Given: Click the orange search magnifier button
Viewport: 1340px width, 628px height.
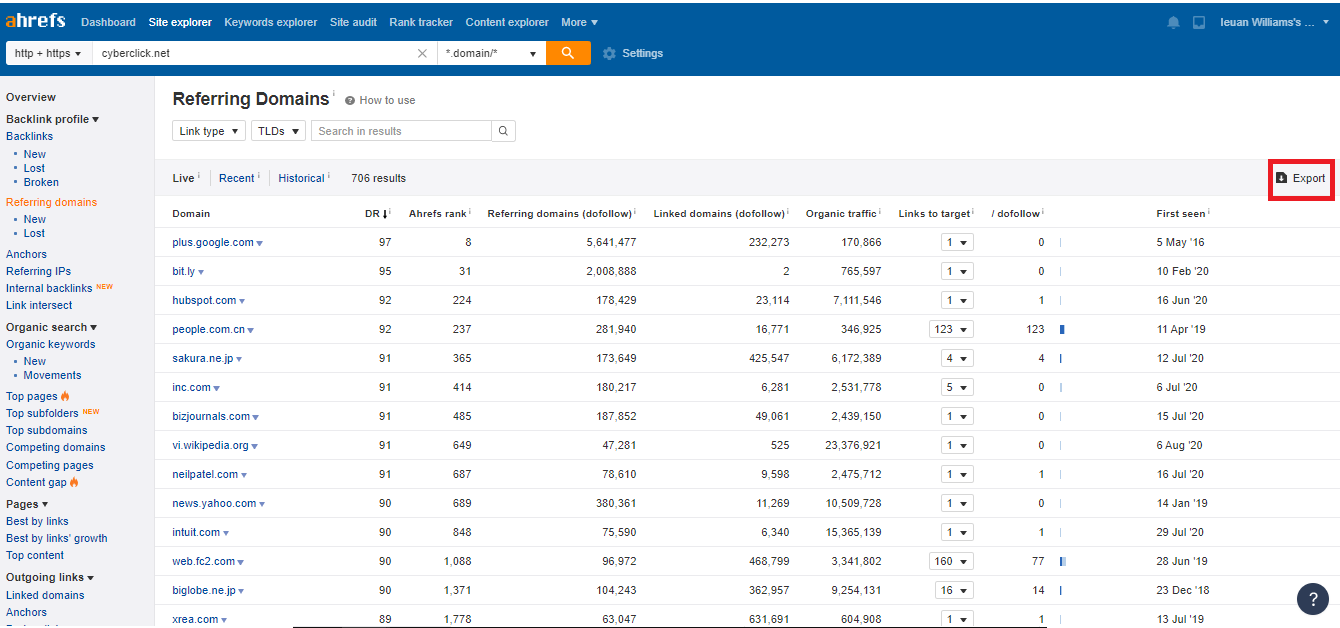Looking at the screenshot, I should pyautogui.click(x=568, y=53).
